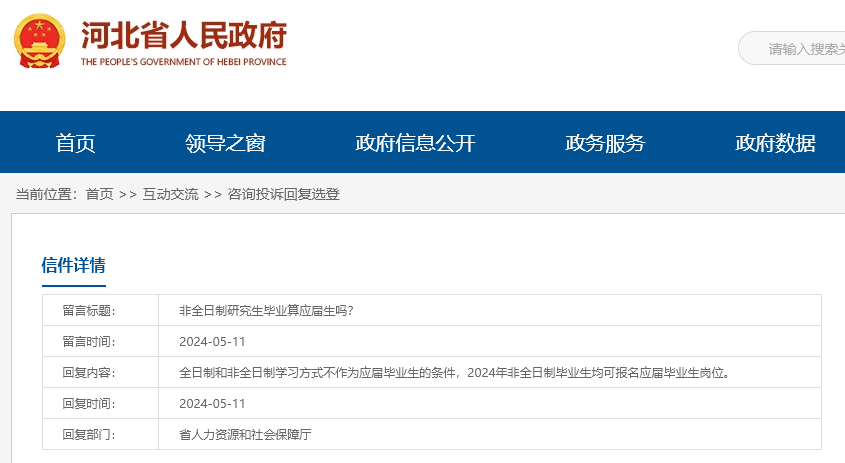Click the 咨询投诉回复选登 breadcrumb link
Screen dimensions: 845x463
283,194
